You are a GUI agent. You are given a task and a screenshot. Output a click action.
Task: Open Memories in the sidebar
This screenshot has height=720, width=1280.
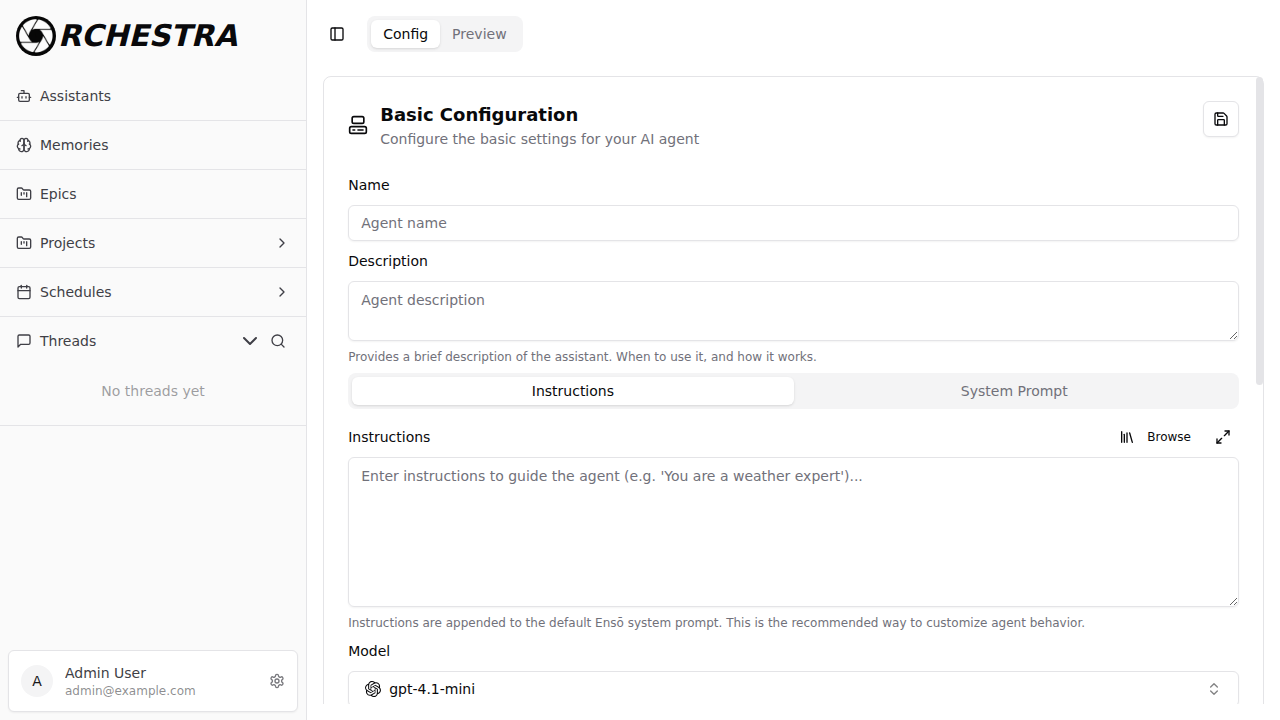click(x=153, y=145)
